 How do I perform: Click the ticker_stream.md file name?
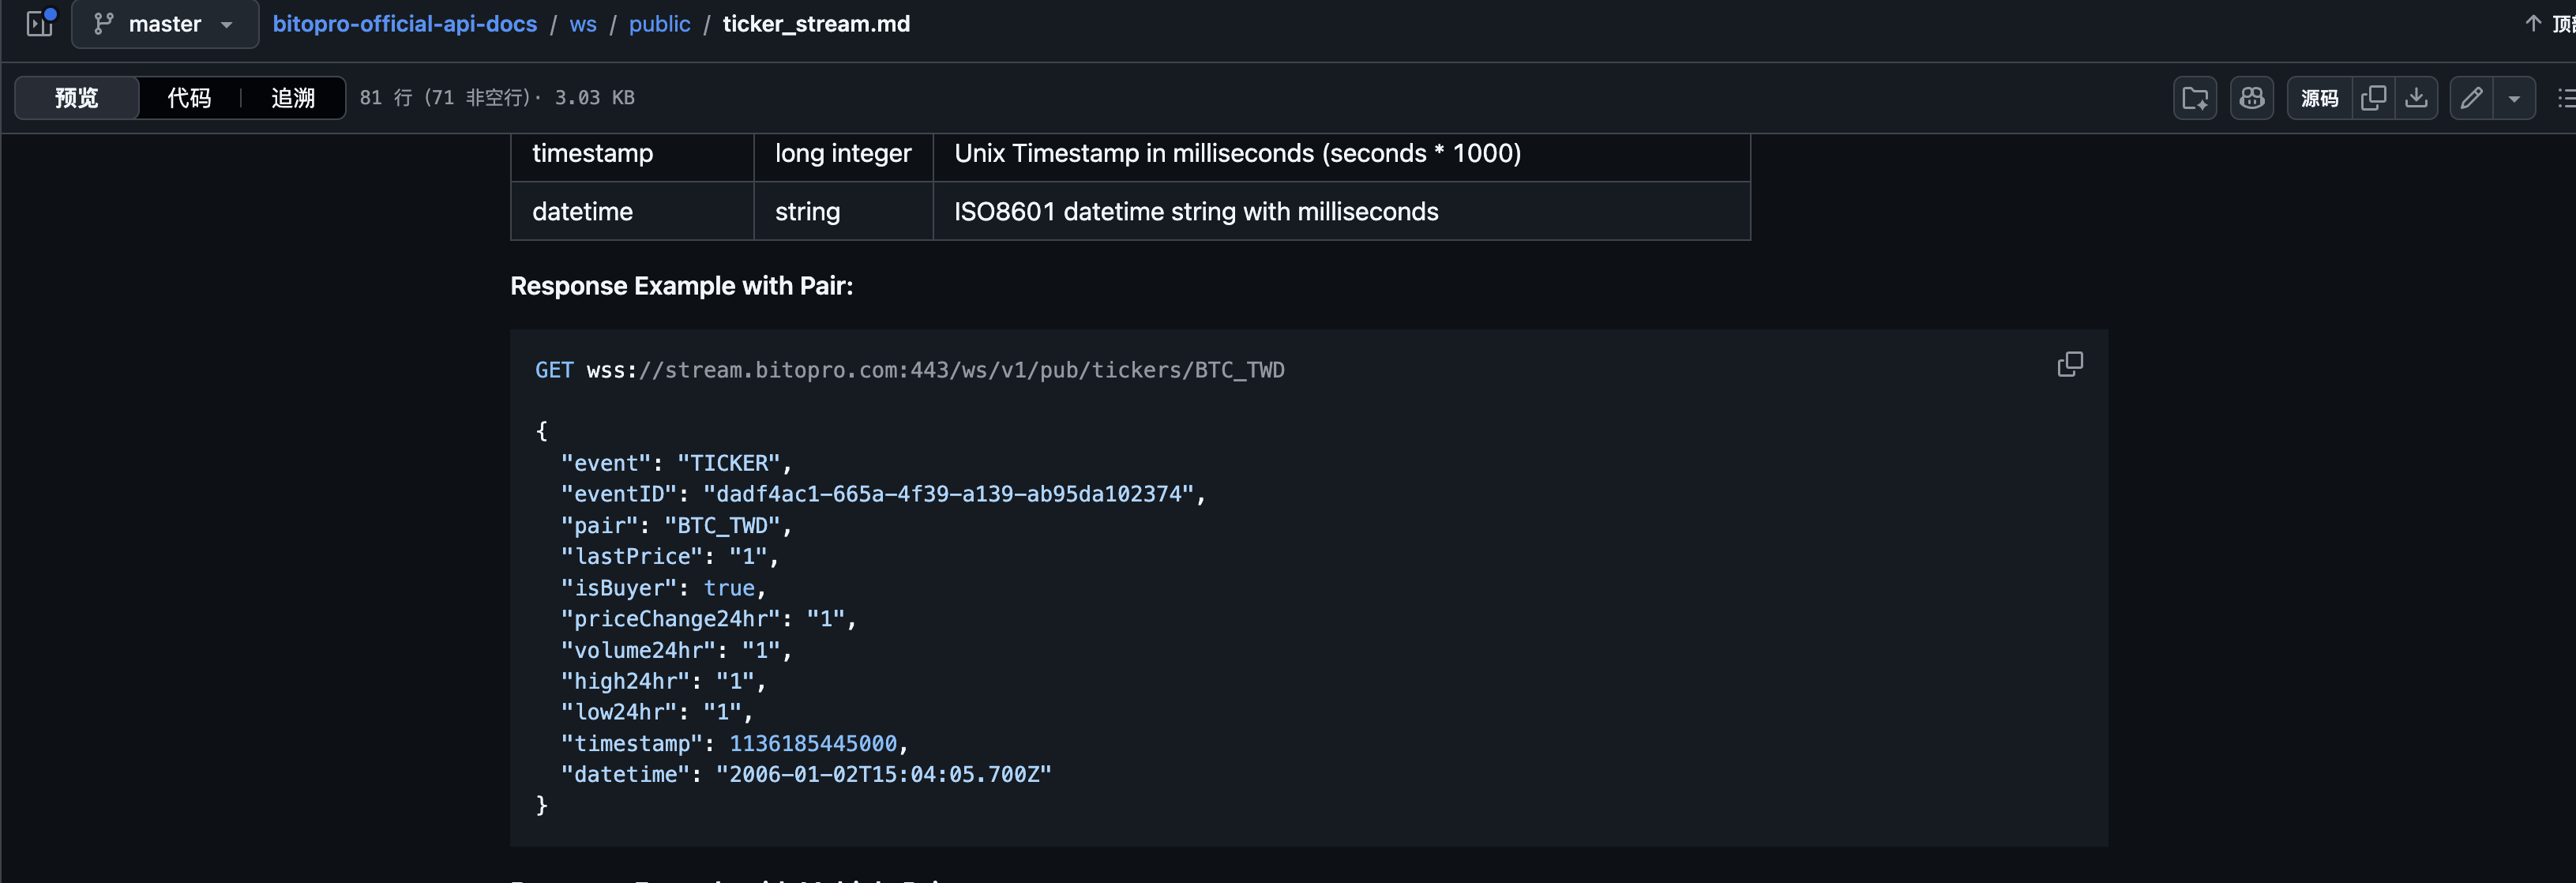coord(816,24)
